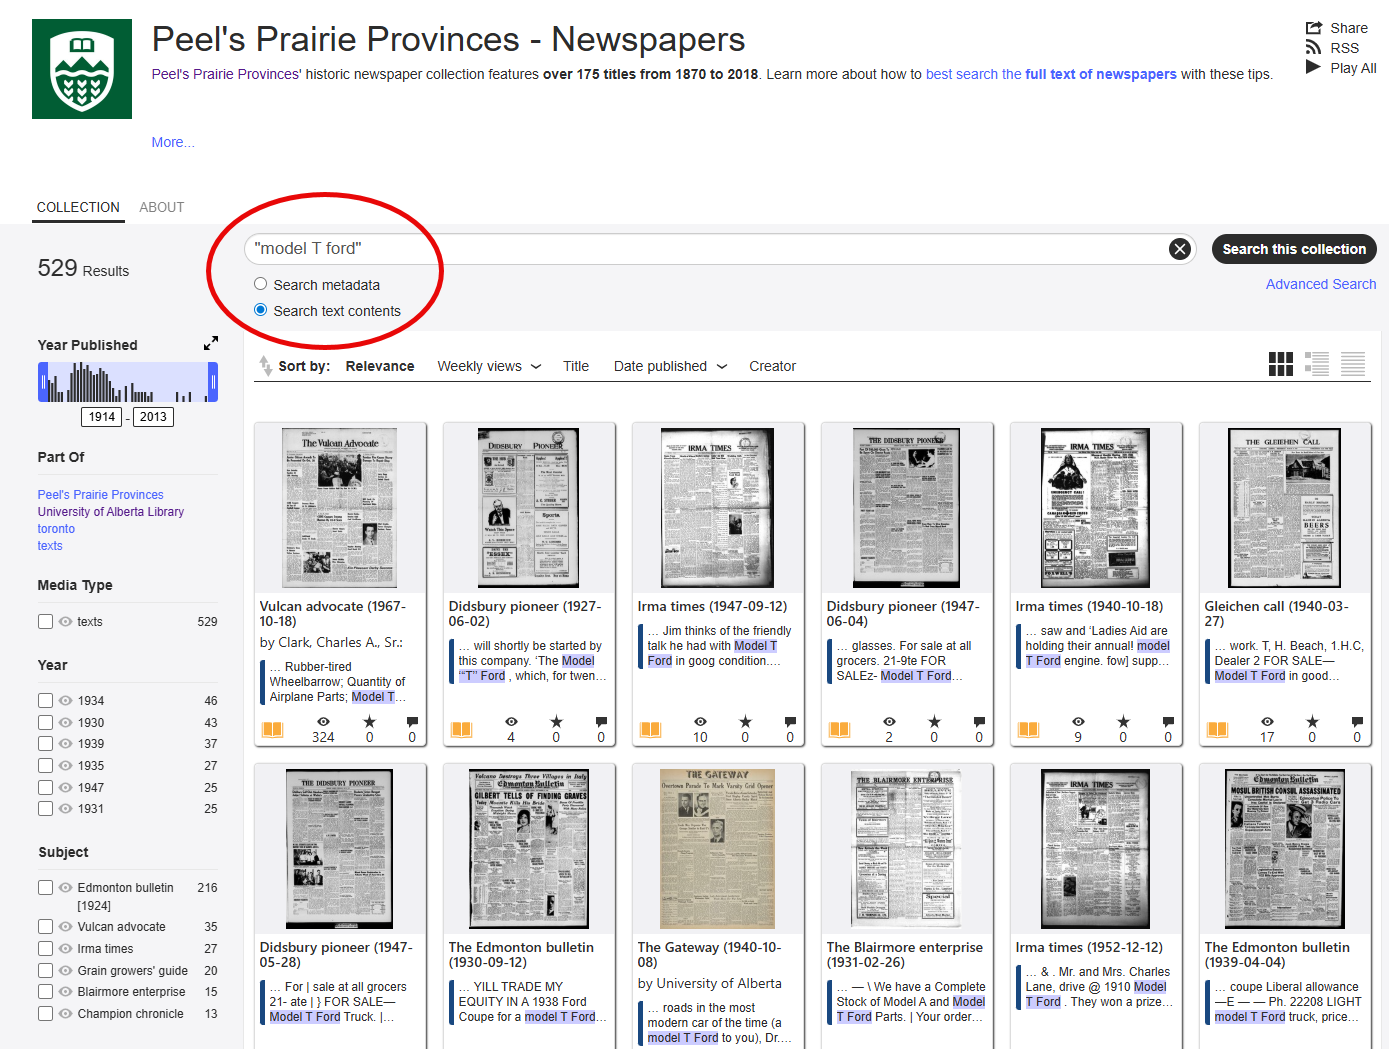Screen dimensions: 1389x1049
Task: Click texts book icon on Didsbury pioneer 1927 card
Action: [x=461, y=729]
